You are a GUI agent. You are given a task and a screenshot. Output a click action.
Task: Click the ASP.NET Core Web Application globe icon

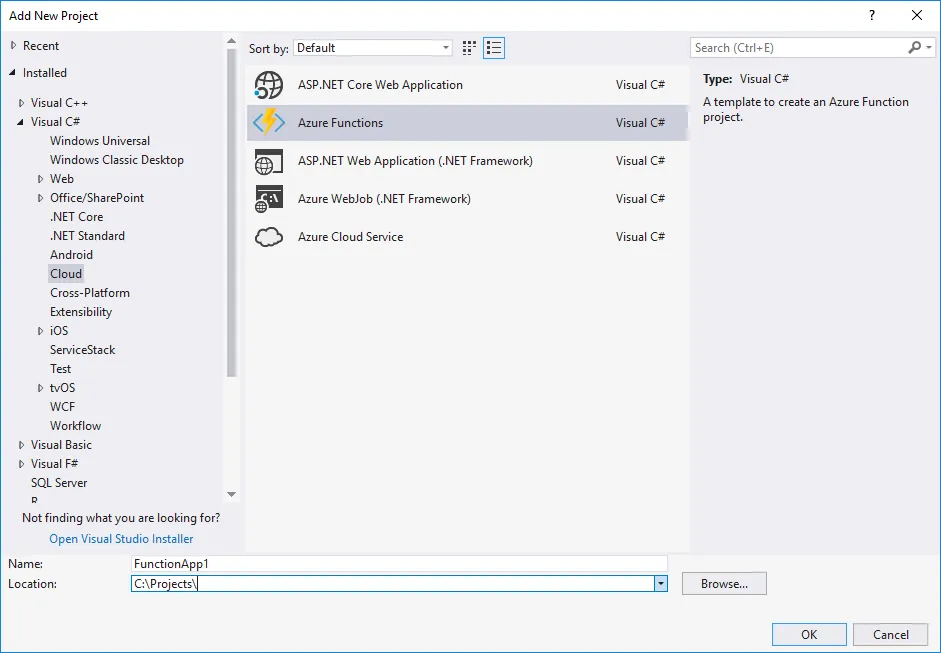(x=268, y=85)
